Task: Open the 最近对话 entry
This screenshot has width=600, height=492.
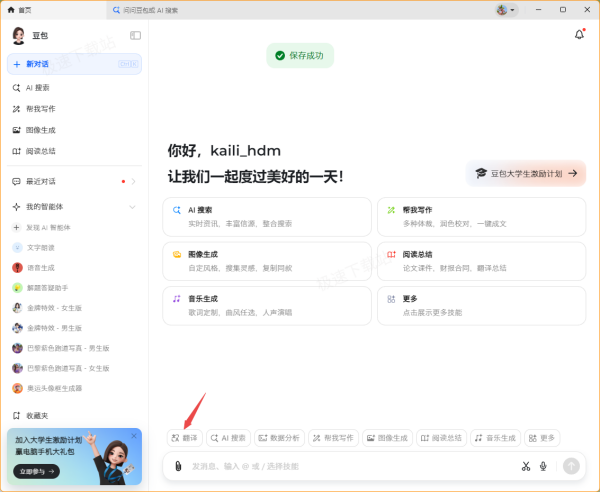Action: [74, 181]
